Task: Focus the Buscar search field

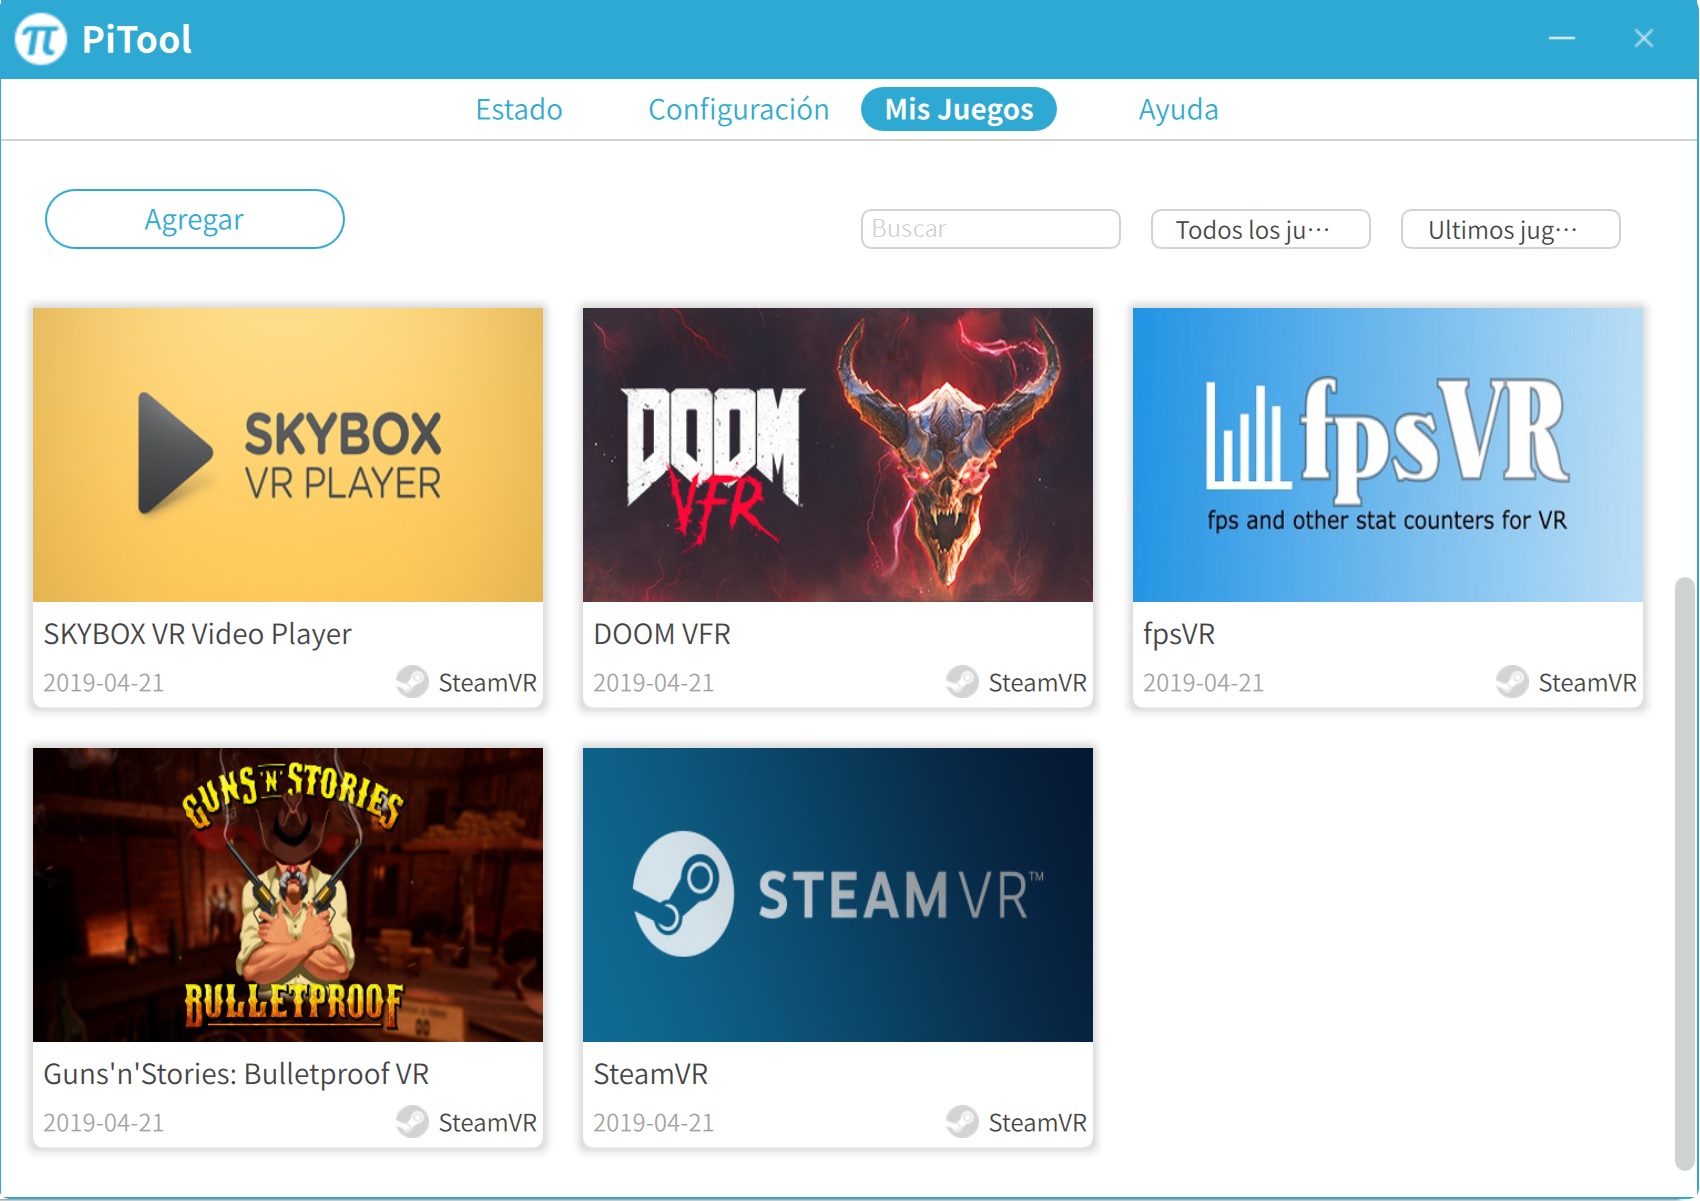Action: [991, 229]
